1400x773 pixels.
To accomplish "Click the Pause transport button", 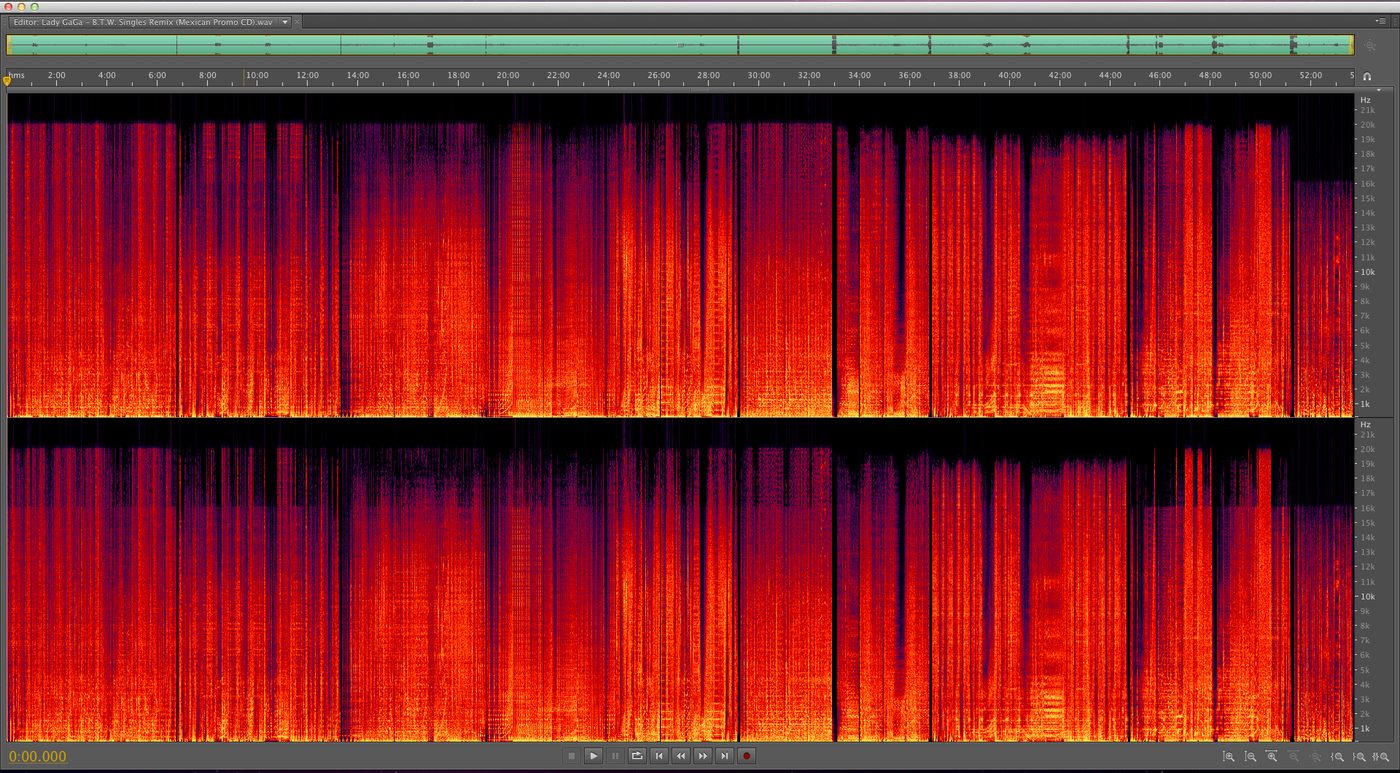I will pos(615,756).
